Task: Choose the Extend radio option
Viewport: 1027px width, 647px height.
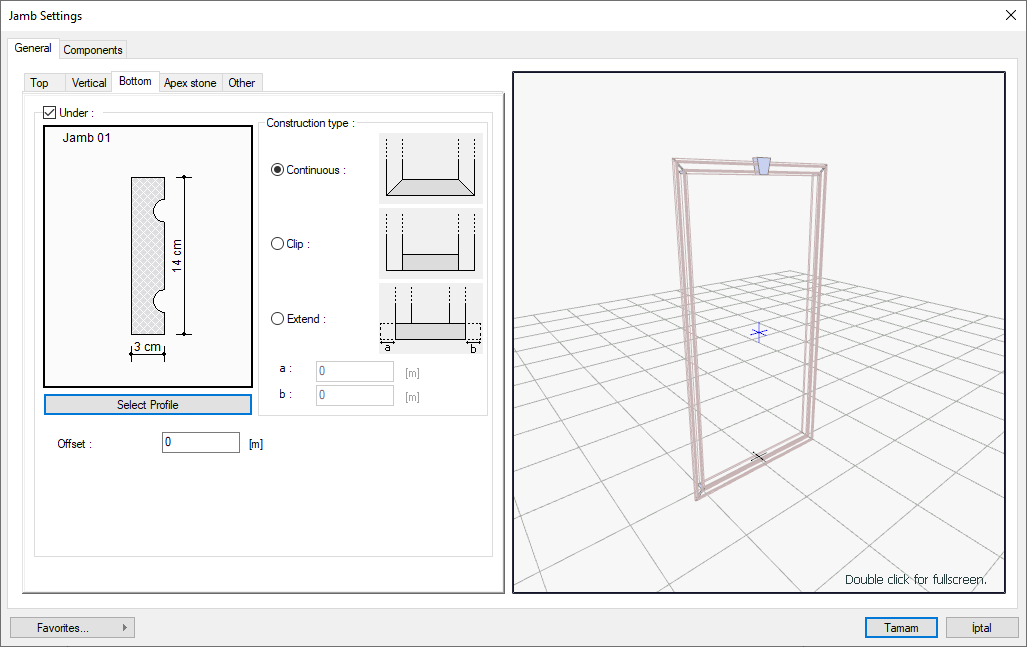Action: 278,319
